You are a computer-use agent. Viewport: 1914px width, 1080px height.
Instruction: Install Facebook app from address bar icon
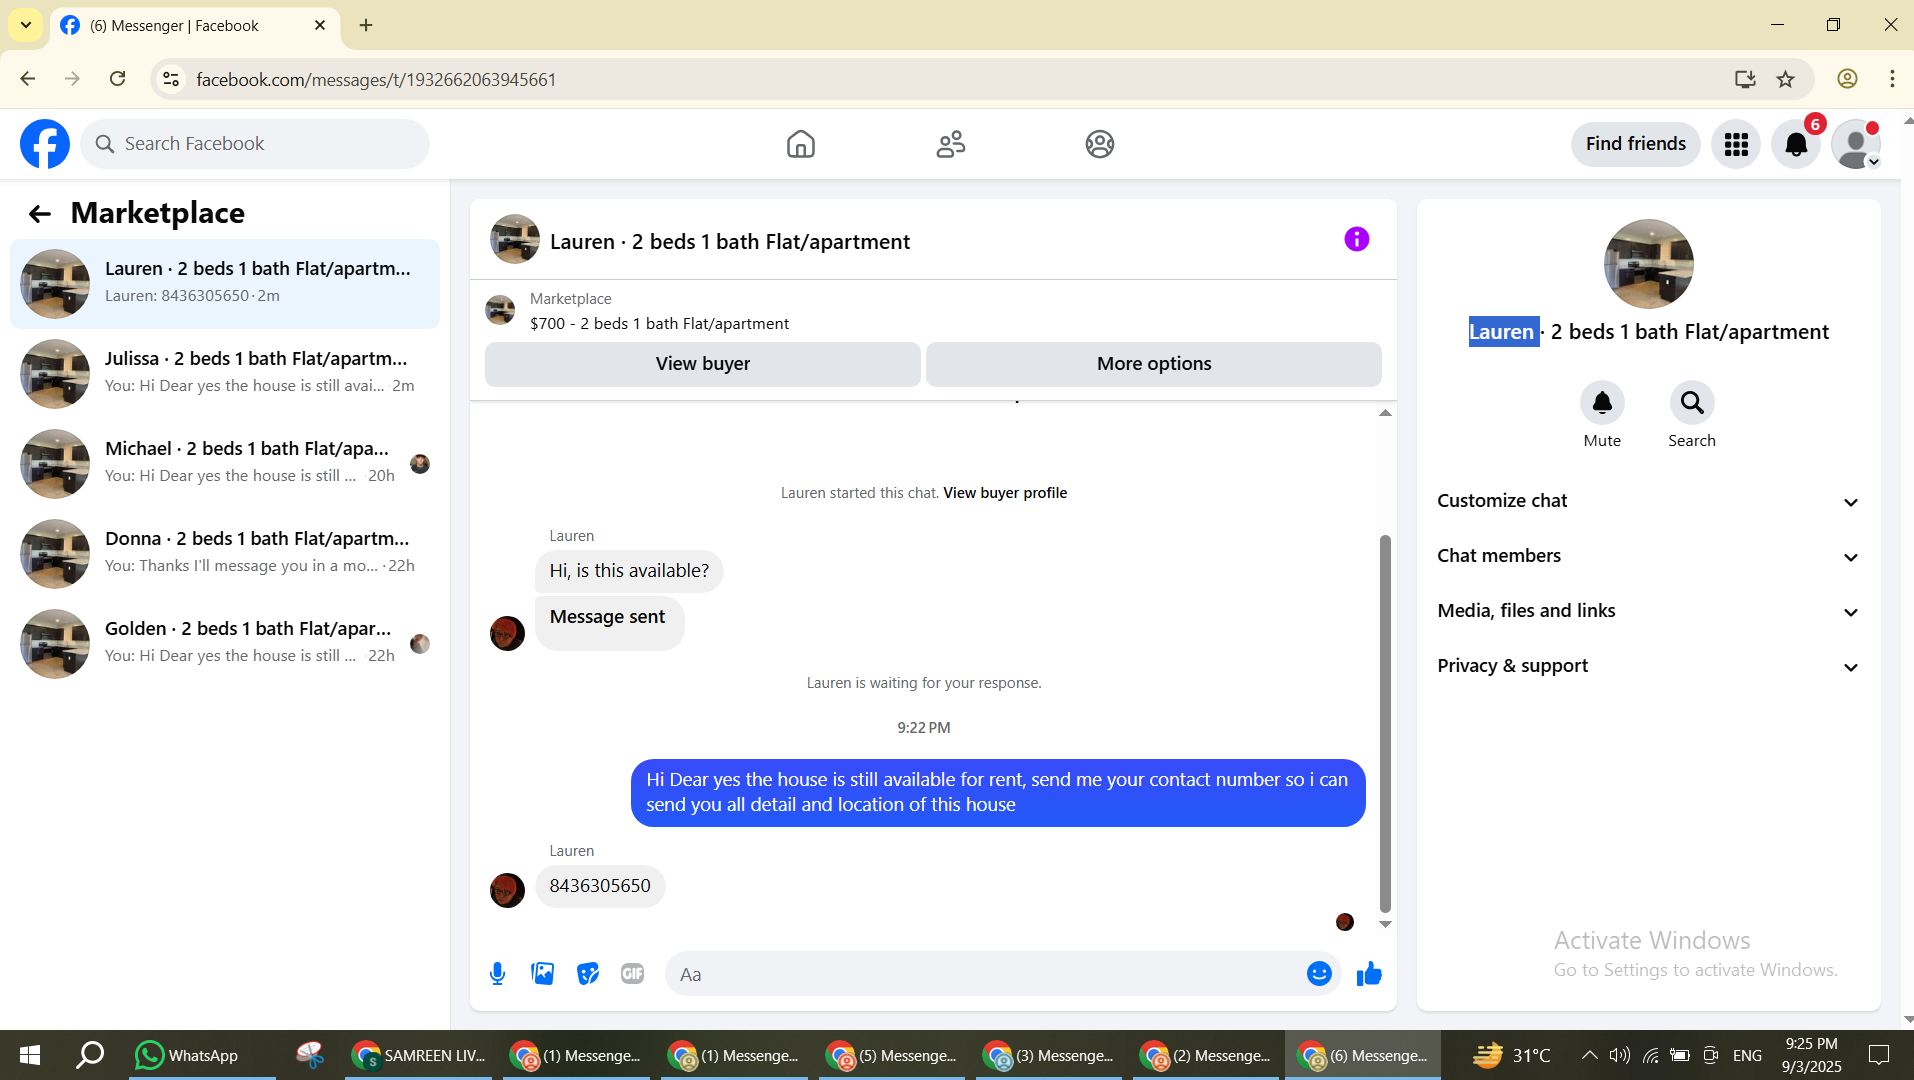click(1745, 79)
